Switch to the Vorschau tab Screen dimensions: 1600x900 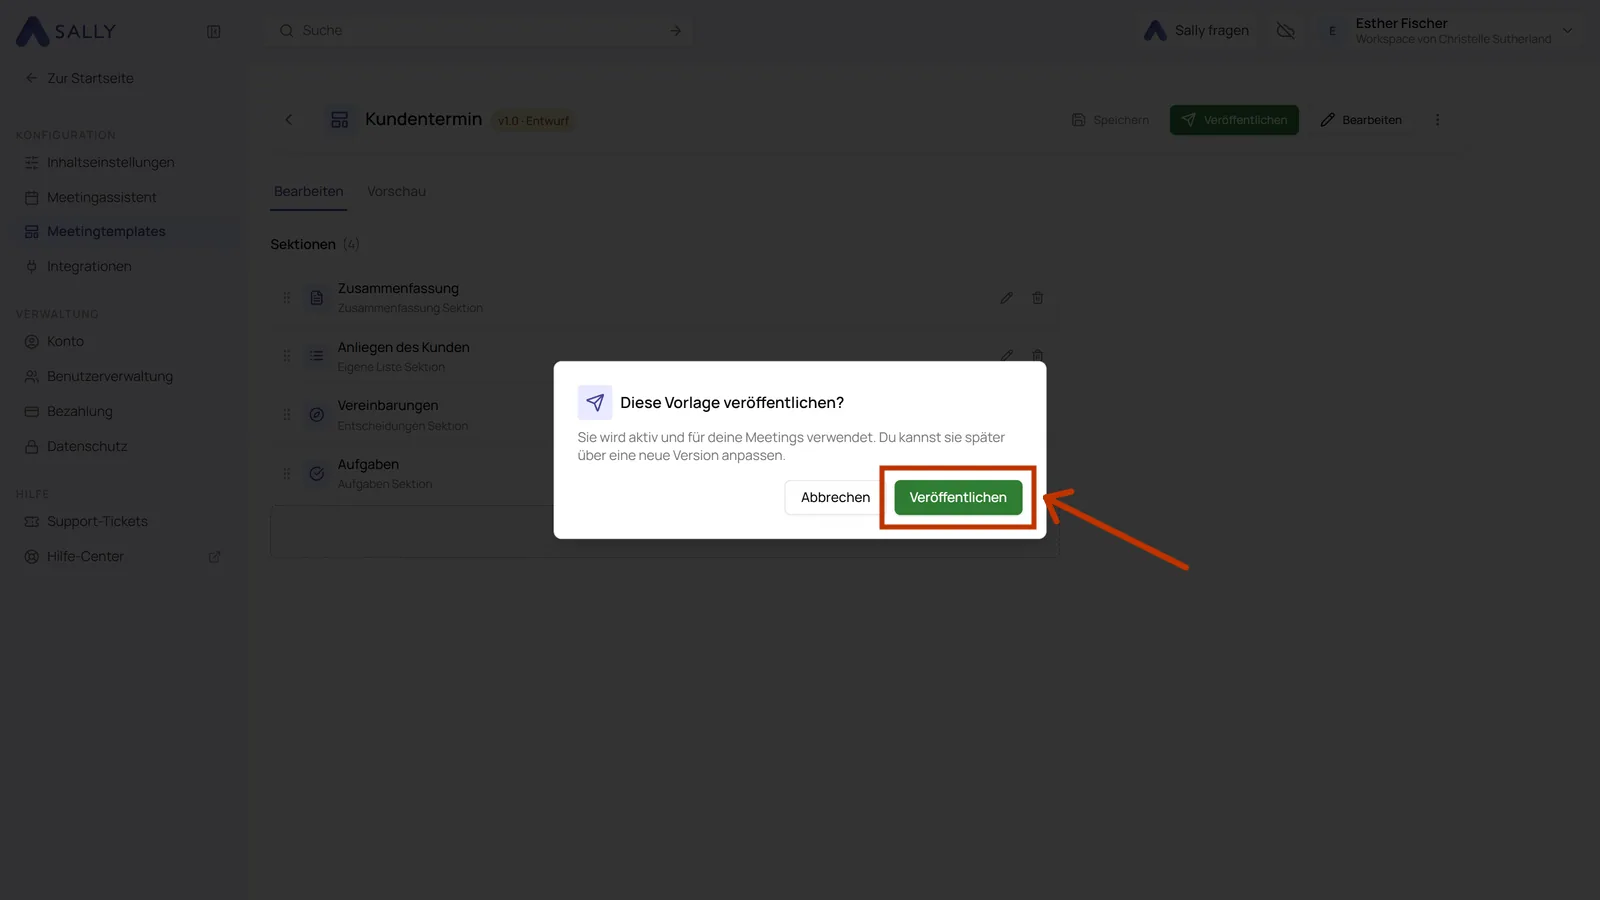tap(396, 191)
